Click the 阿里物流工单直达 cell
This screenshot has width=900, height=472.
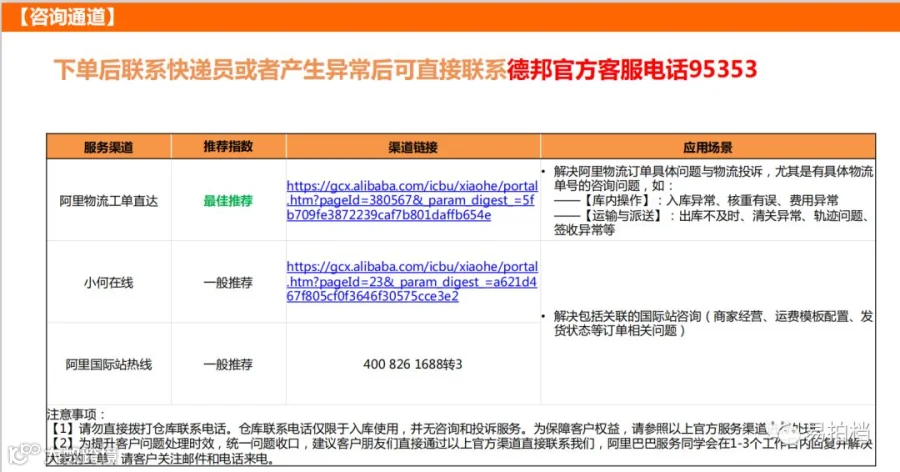(108, 201)
